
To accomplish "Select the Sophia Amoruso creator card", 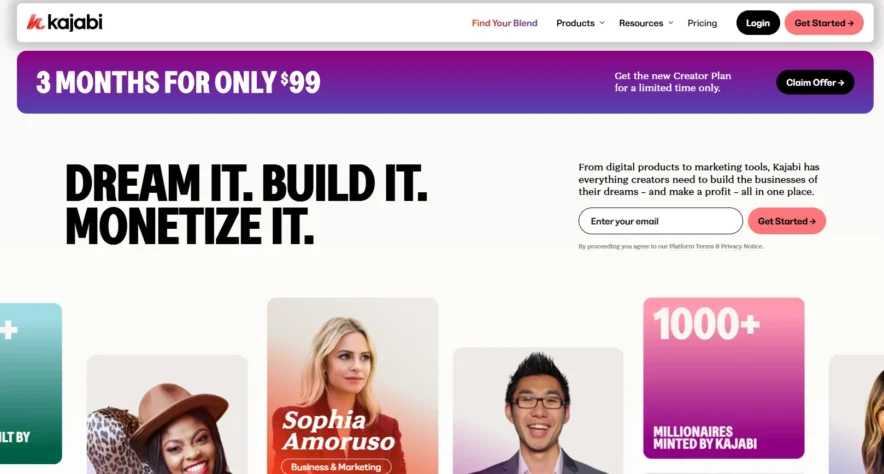I will coord(352,386).
